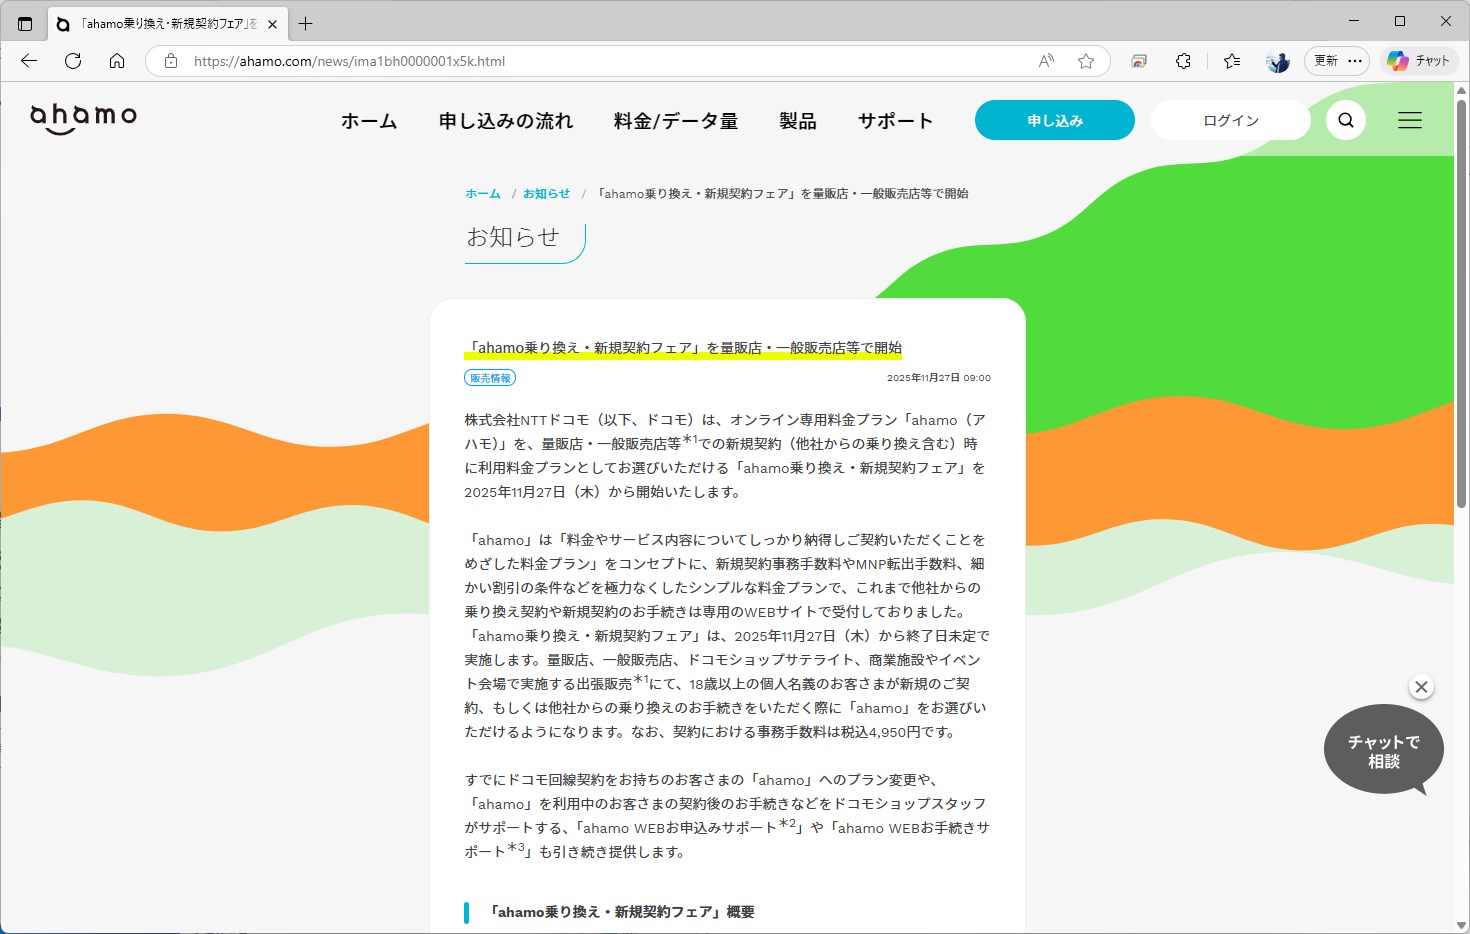The width and height of the screenshot is (1470, 934).
Task: Reload the page with the refresh icon
Action: (72, 61)
